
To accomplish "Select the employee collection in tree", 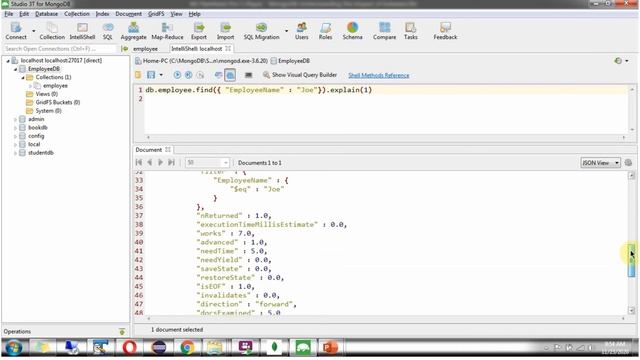I will click(55, 86).
